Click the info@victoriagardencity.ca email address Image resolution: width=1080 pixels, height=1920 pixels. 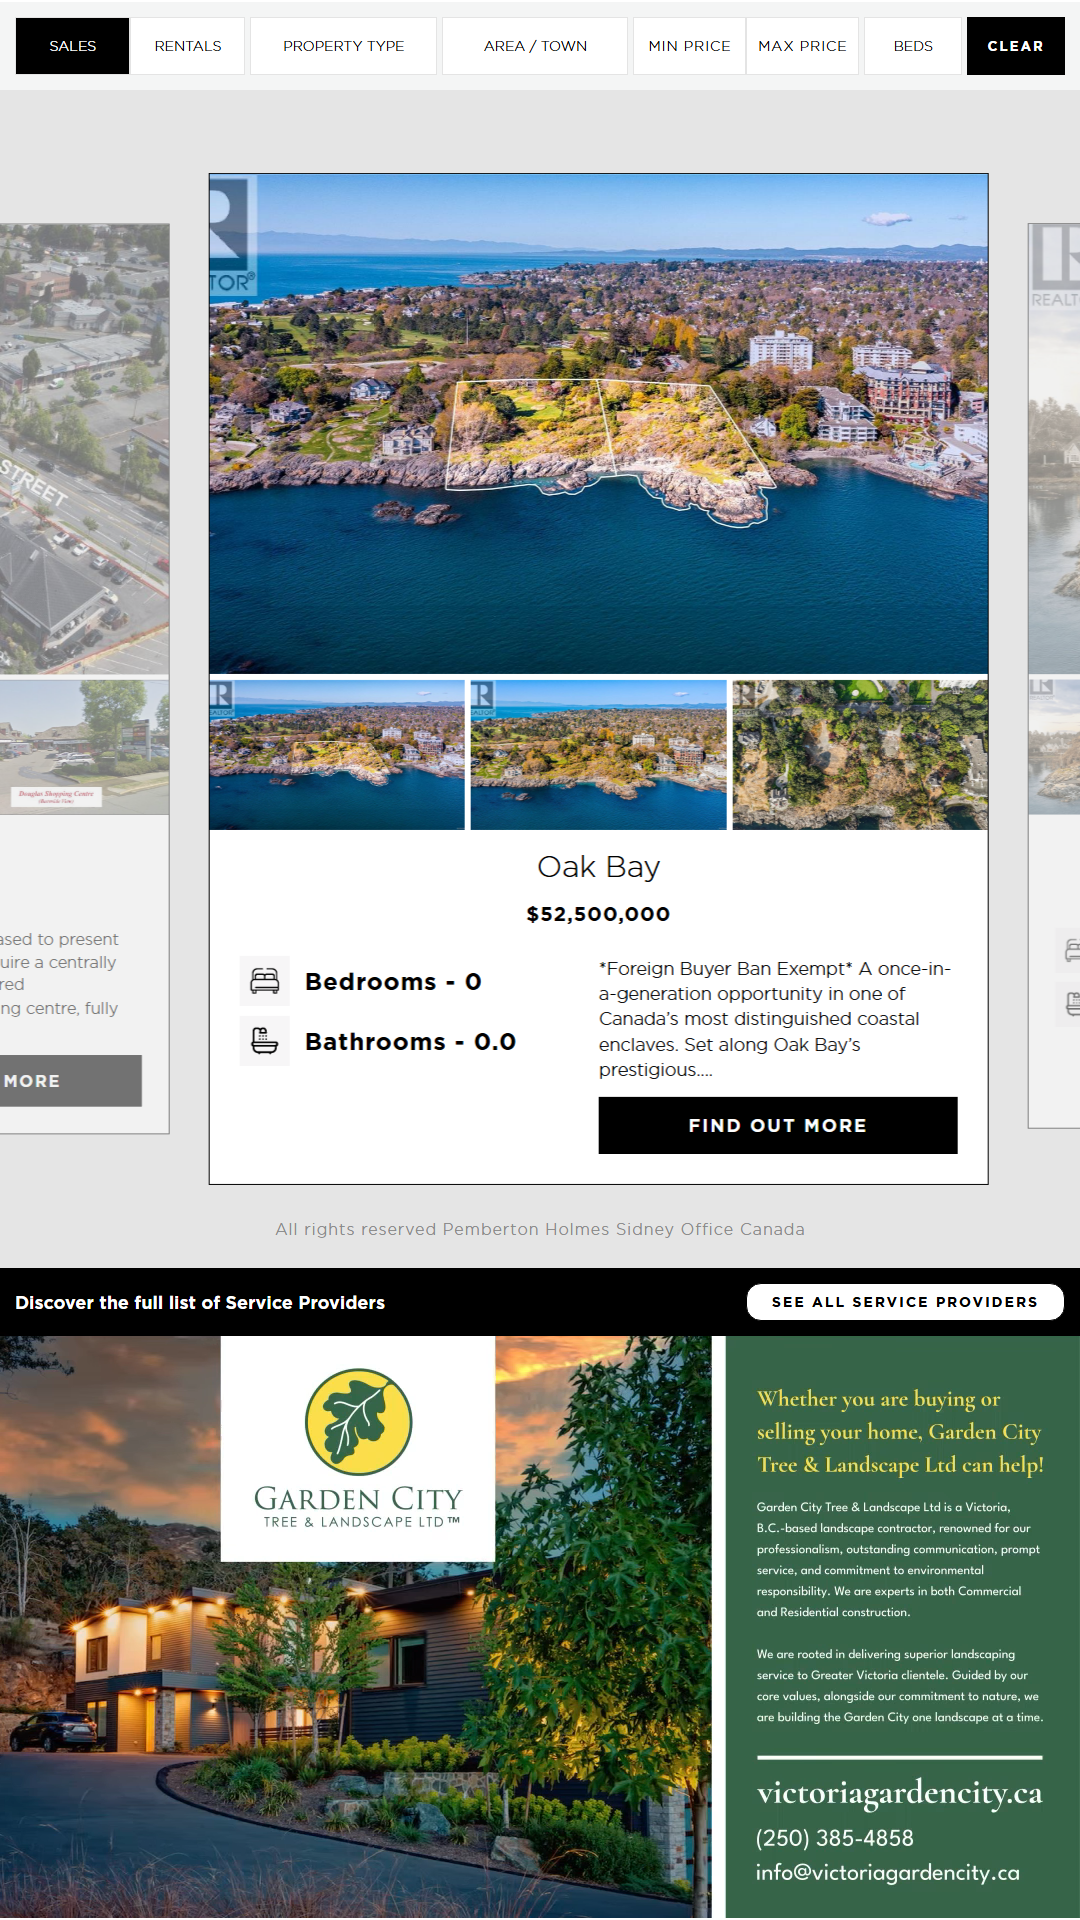(x=887, y=1873)
